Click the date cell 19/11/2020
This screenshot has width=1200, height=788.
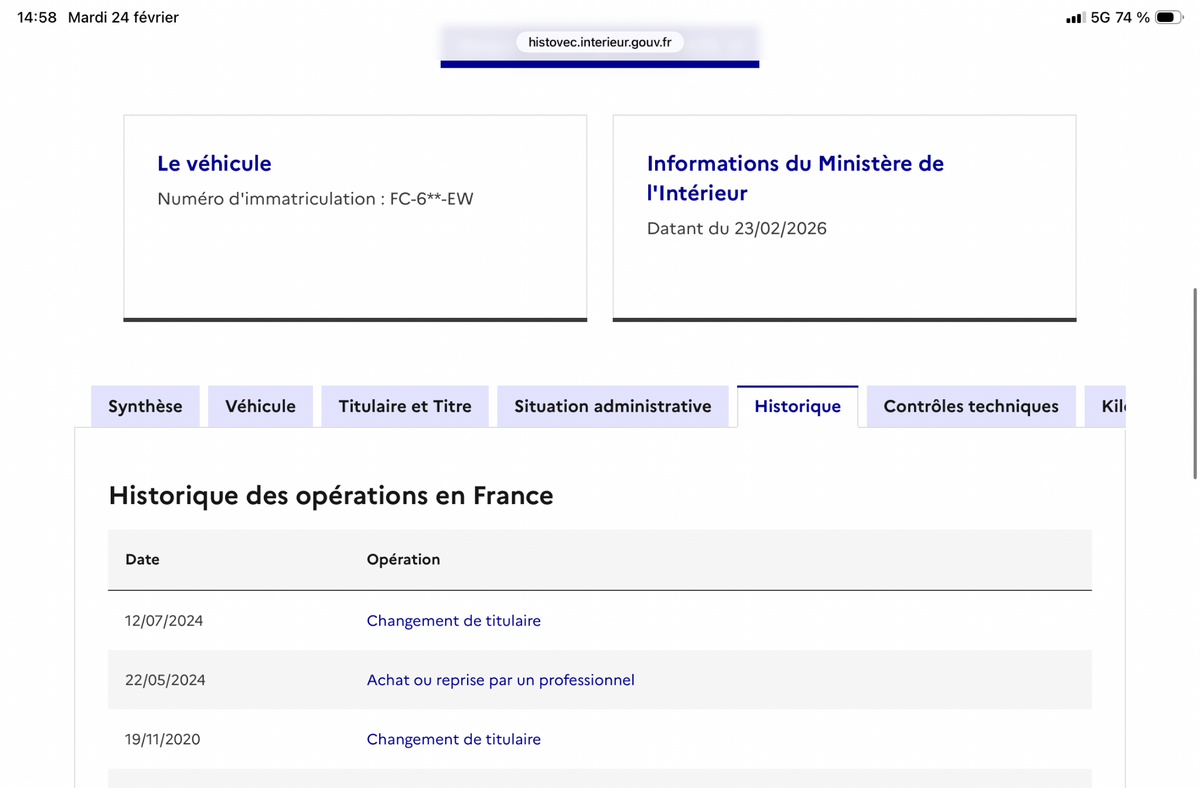(163, 739)
